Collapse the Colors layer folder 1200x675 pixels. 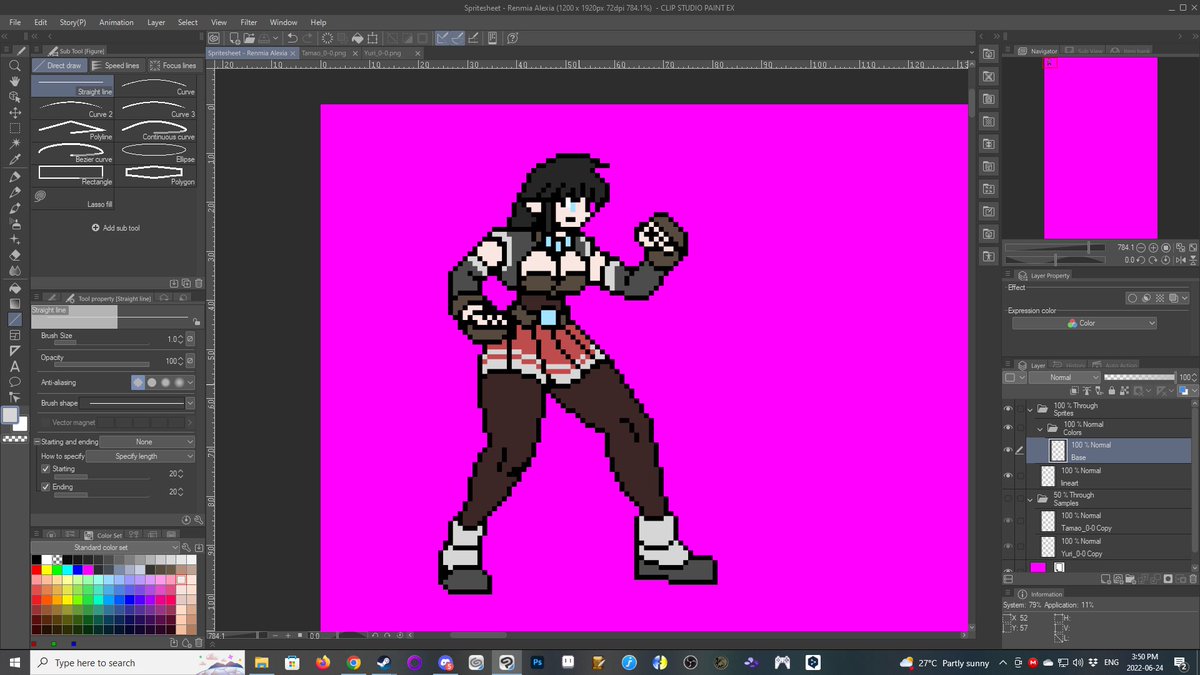(x=1040, y=428)
